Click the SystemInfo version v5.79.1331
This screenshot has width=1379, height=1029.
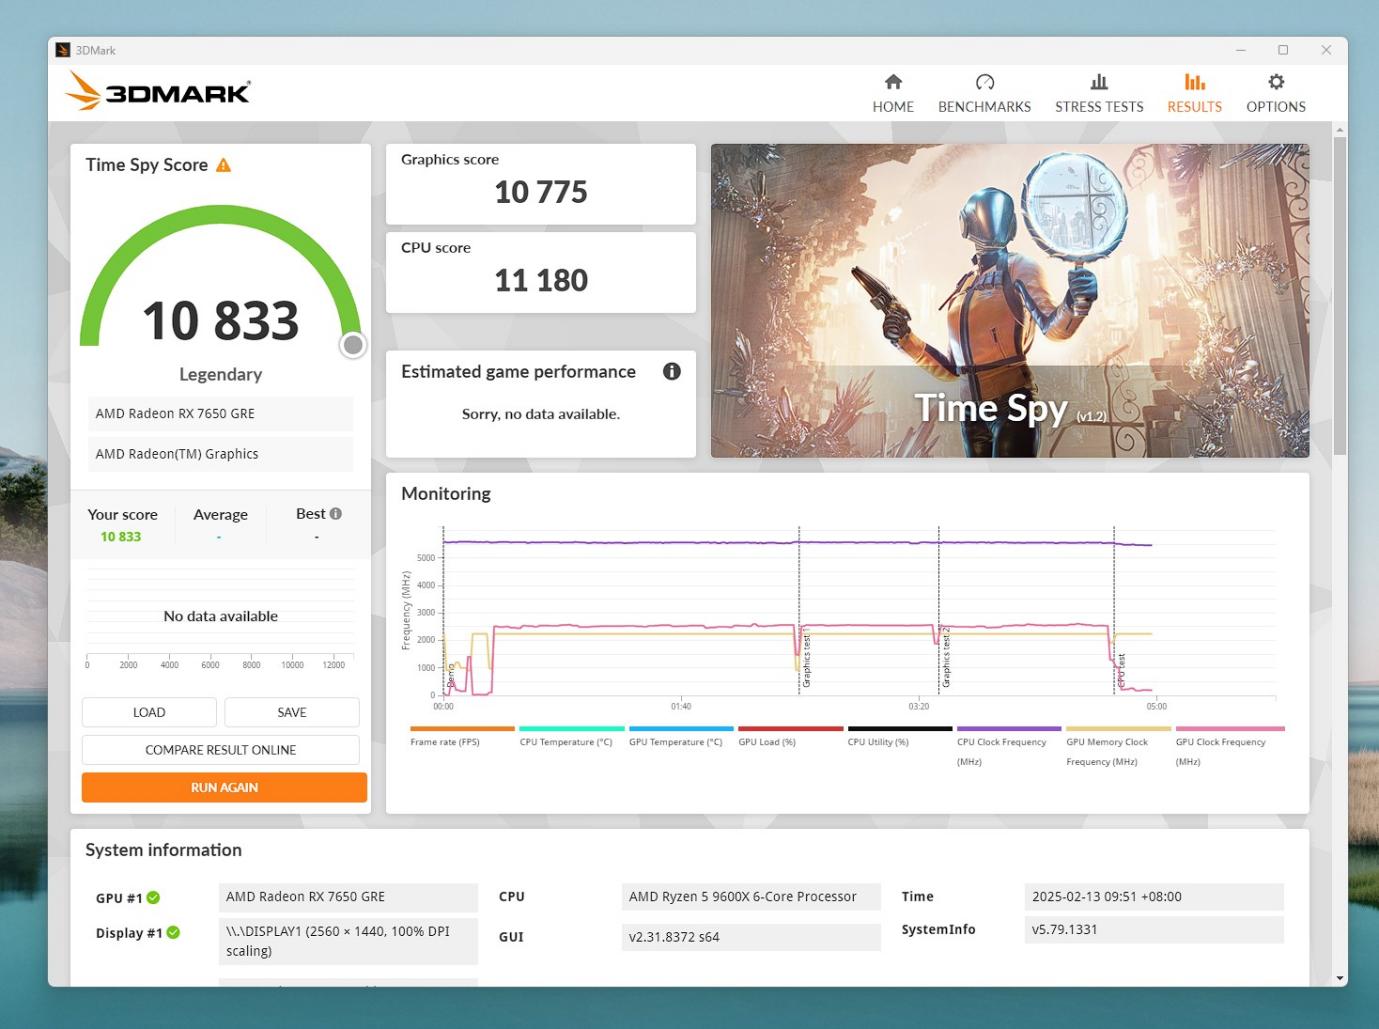tap(1153, 929)
